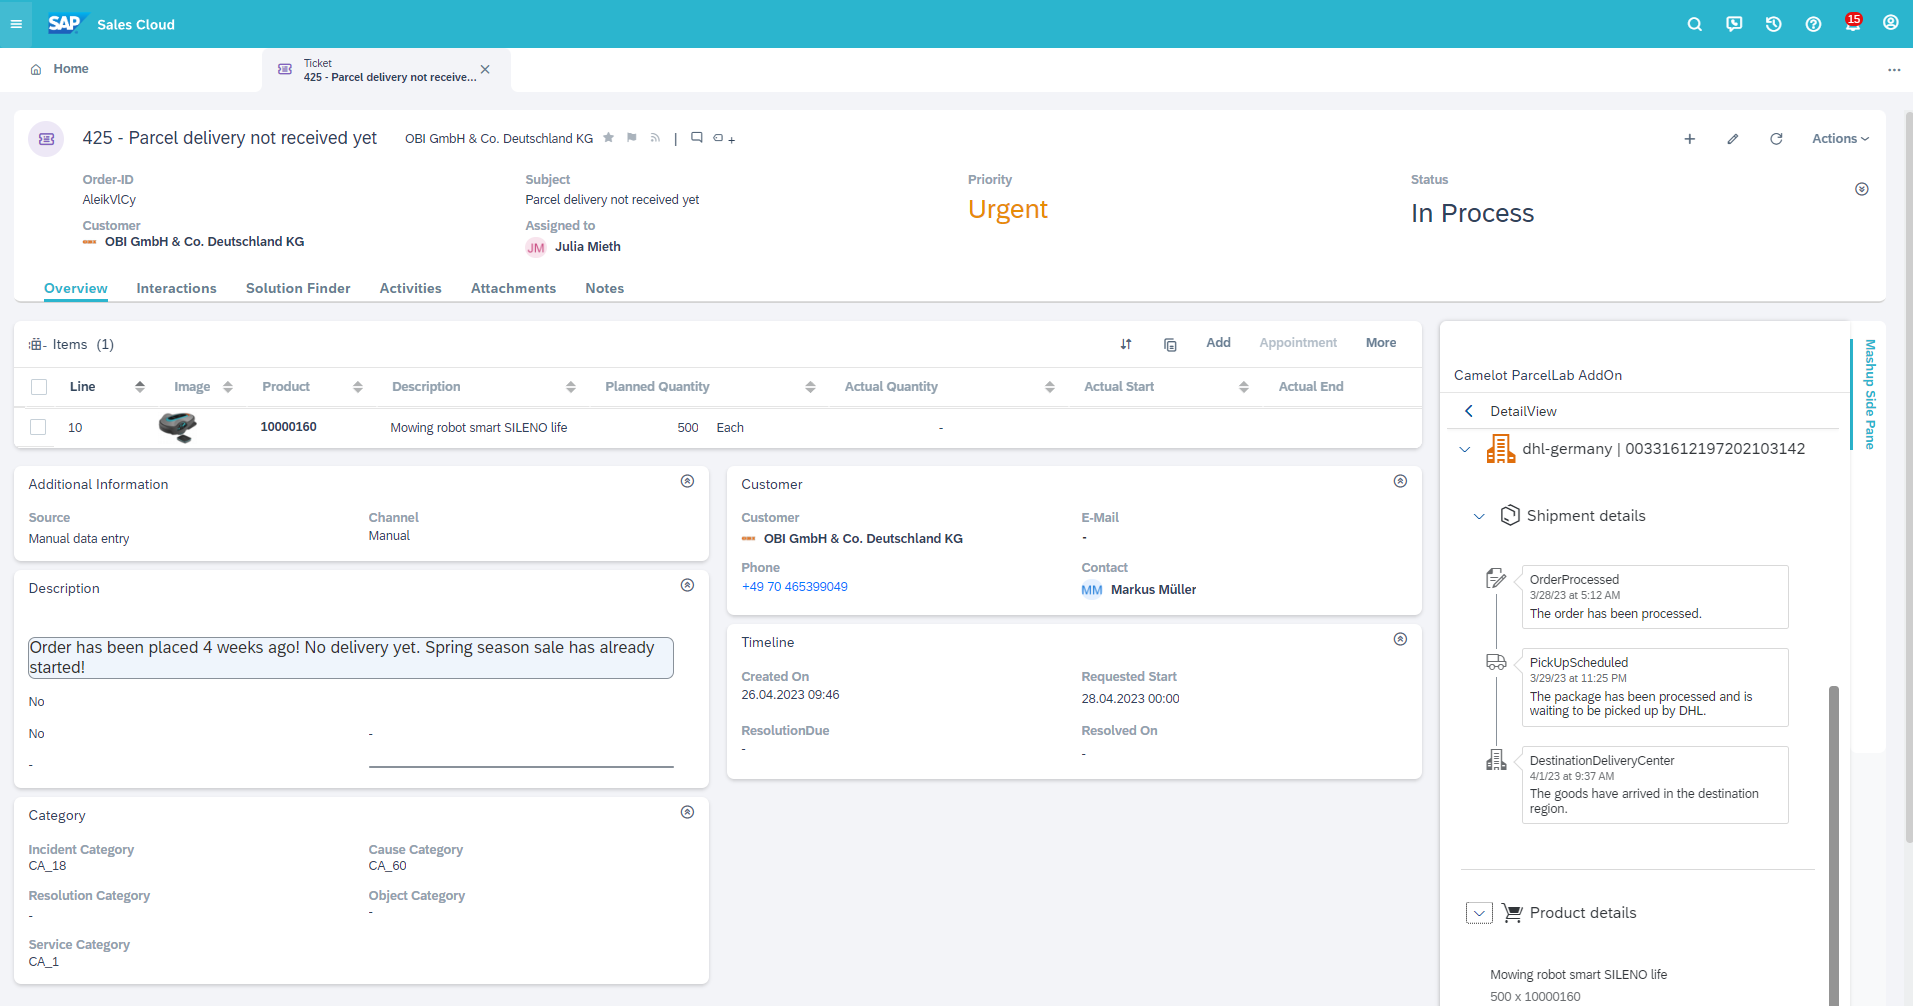Screen dimensions: 1913x1006
Task: Add a tag with the tag plus icon
Action: tap(724, 139)
